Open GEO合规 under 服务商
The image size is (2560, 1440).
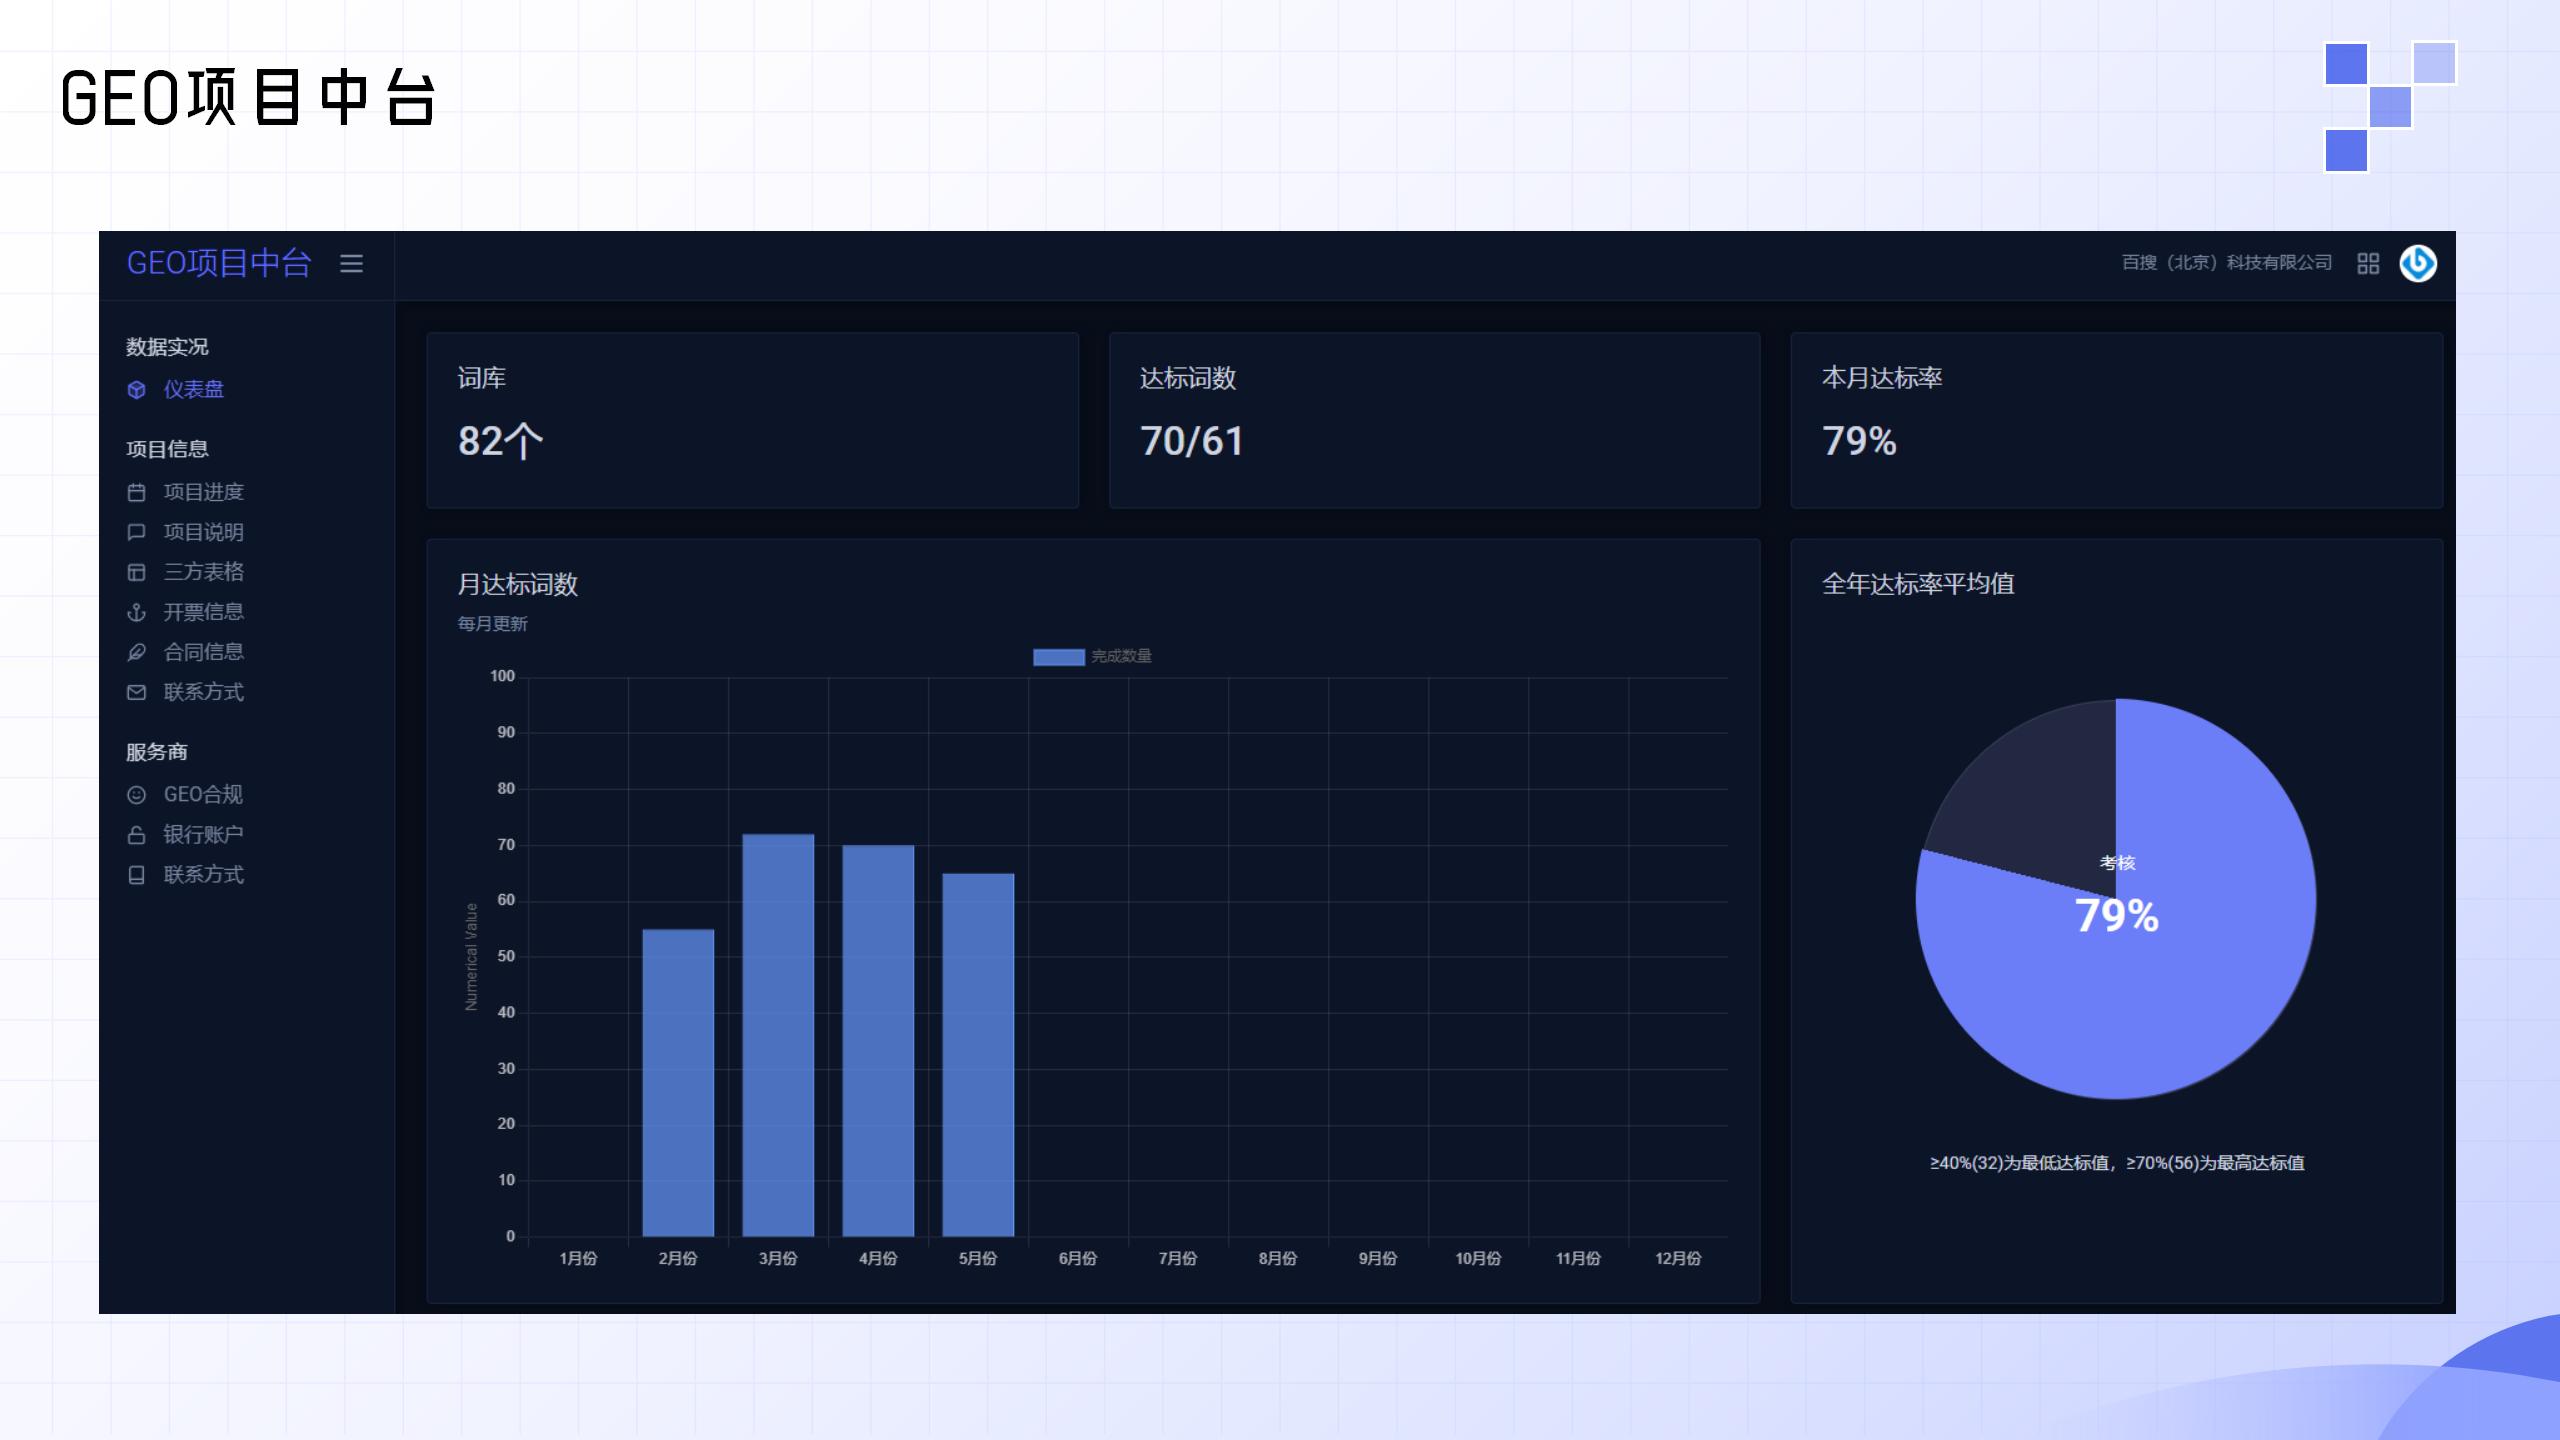tap(203, 794)
